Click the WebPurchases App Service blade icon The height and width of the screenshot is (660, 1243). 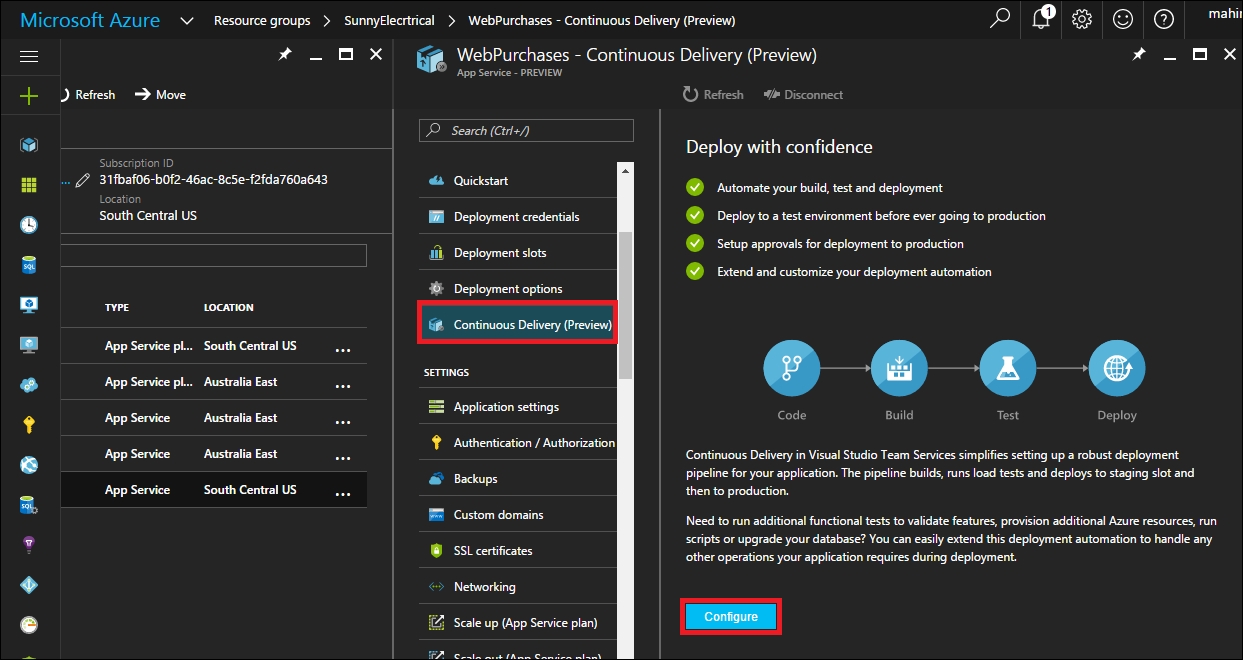coord(431,60)
